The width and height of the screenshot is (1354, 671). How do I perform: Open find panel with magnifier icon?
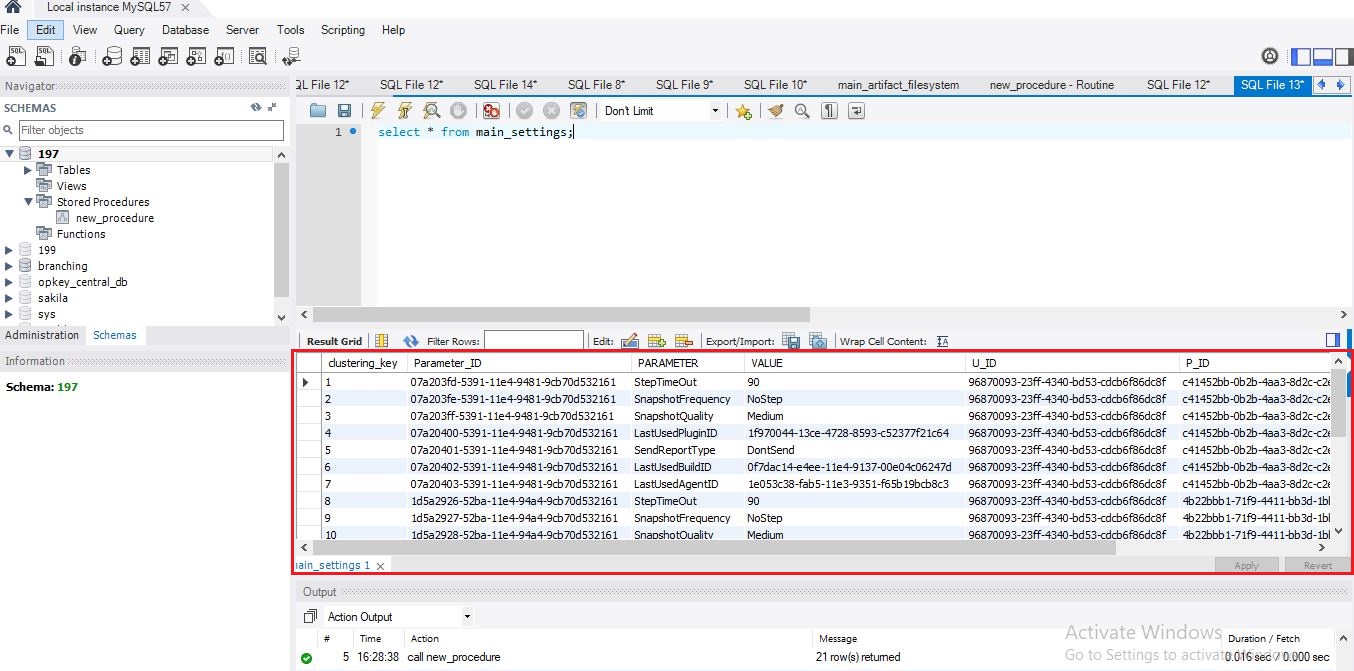point(802,111)
